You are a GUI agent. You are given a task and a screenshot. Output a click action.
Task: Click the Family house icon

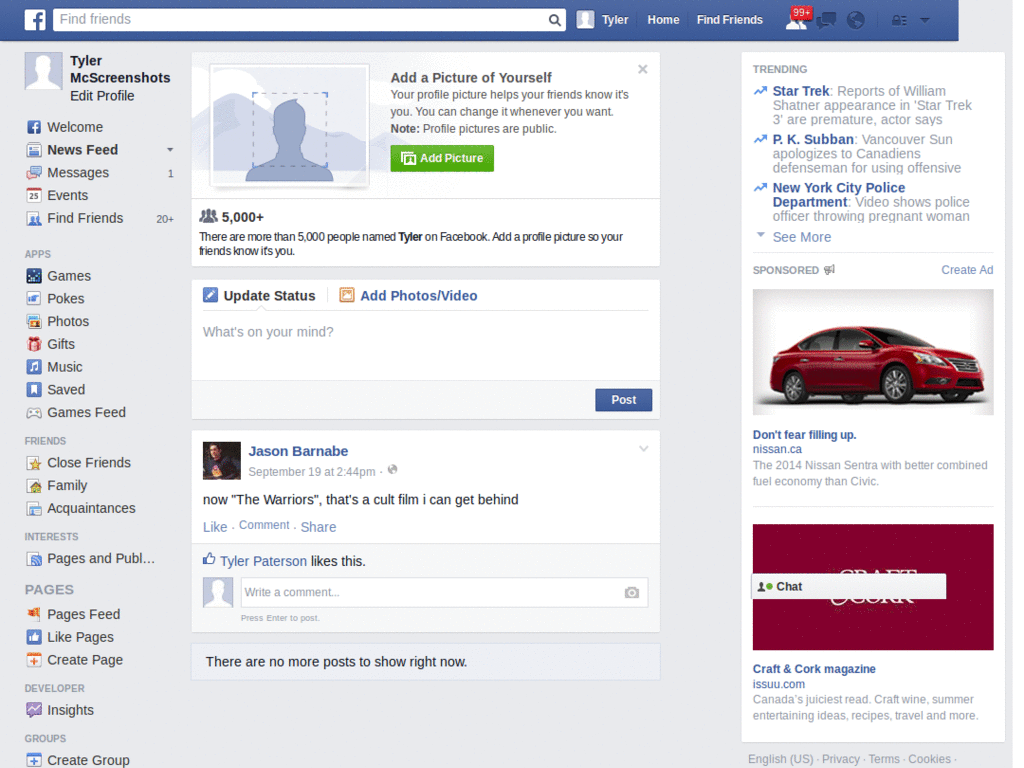click(x=34, y=485)
